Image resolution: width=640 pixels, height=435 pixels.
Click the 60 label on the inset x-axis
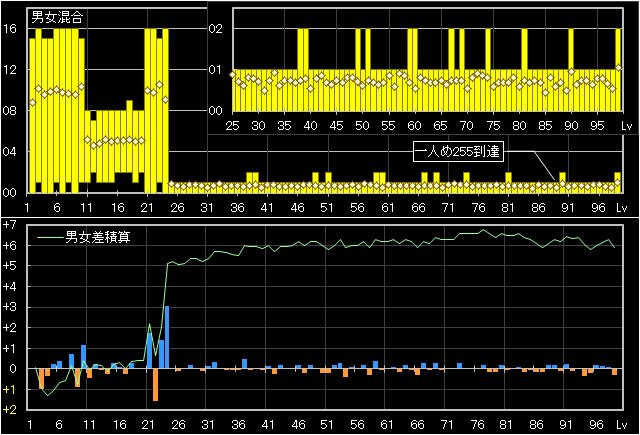414,126
